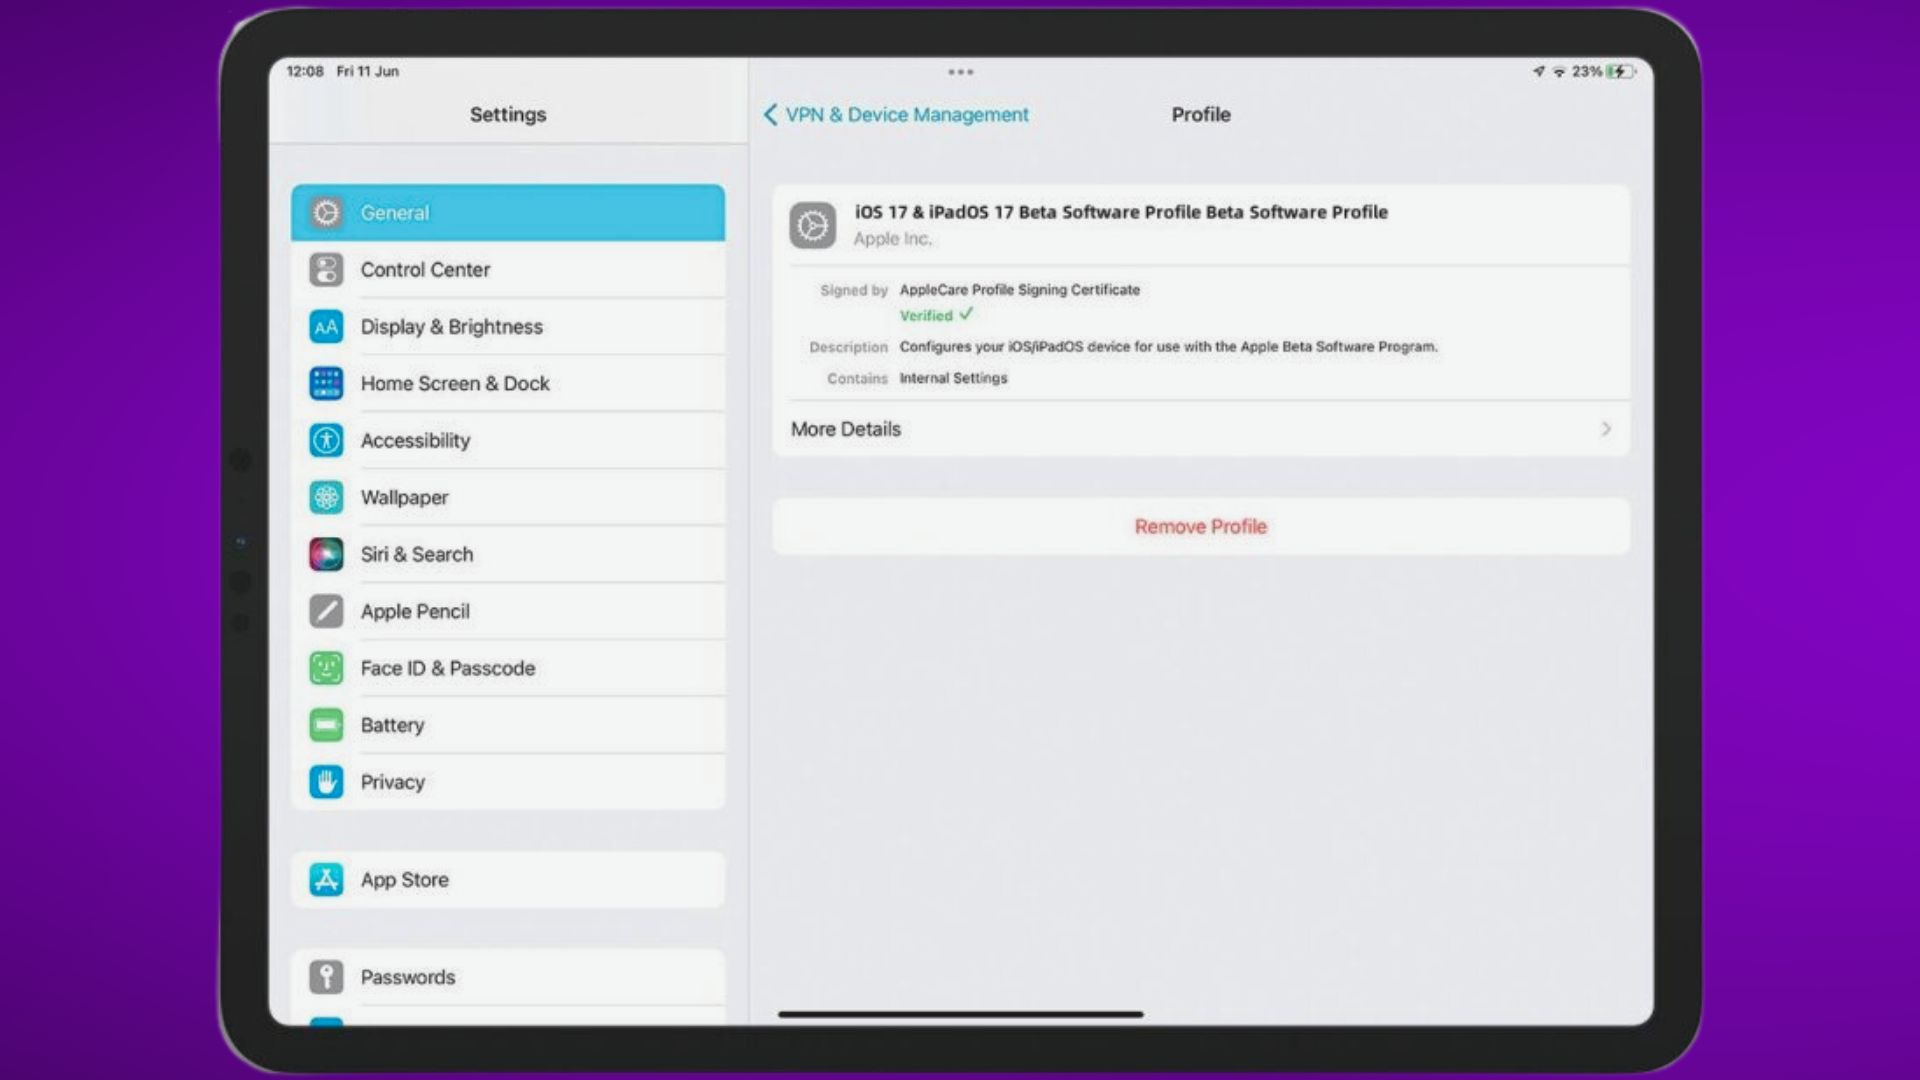Screen dimensions: 1920x1080
Task: Tap the 12:08 clock in status bar
Action: click(x=305, y=72)
